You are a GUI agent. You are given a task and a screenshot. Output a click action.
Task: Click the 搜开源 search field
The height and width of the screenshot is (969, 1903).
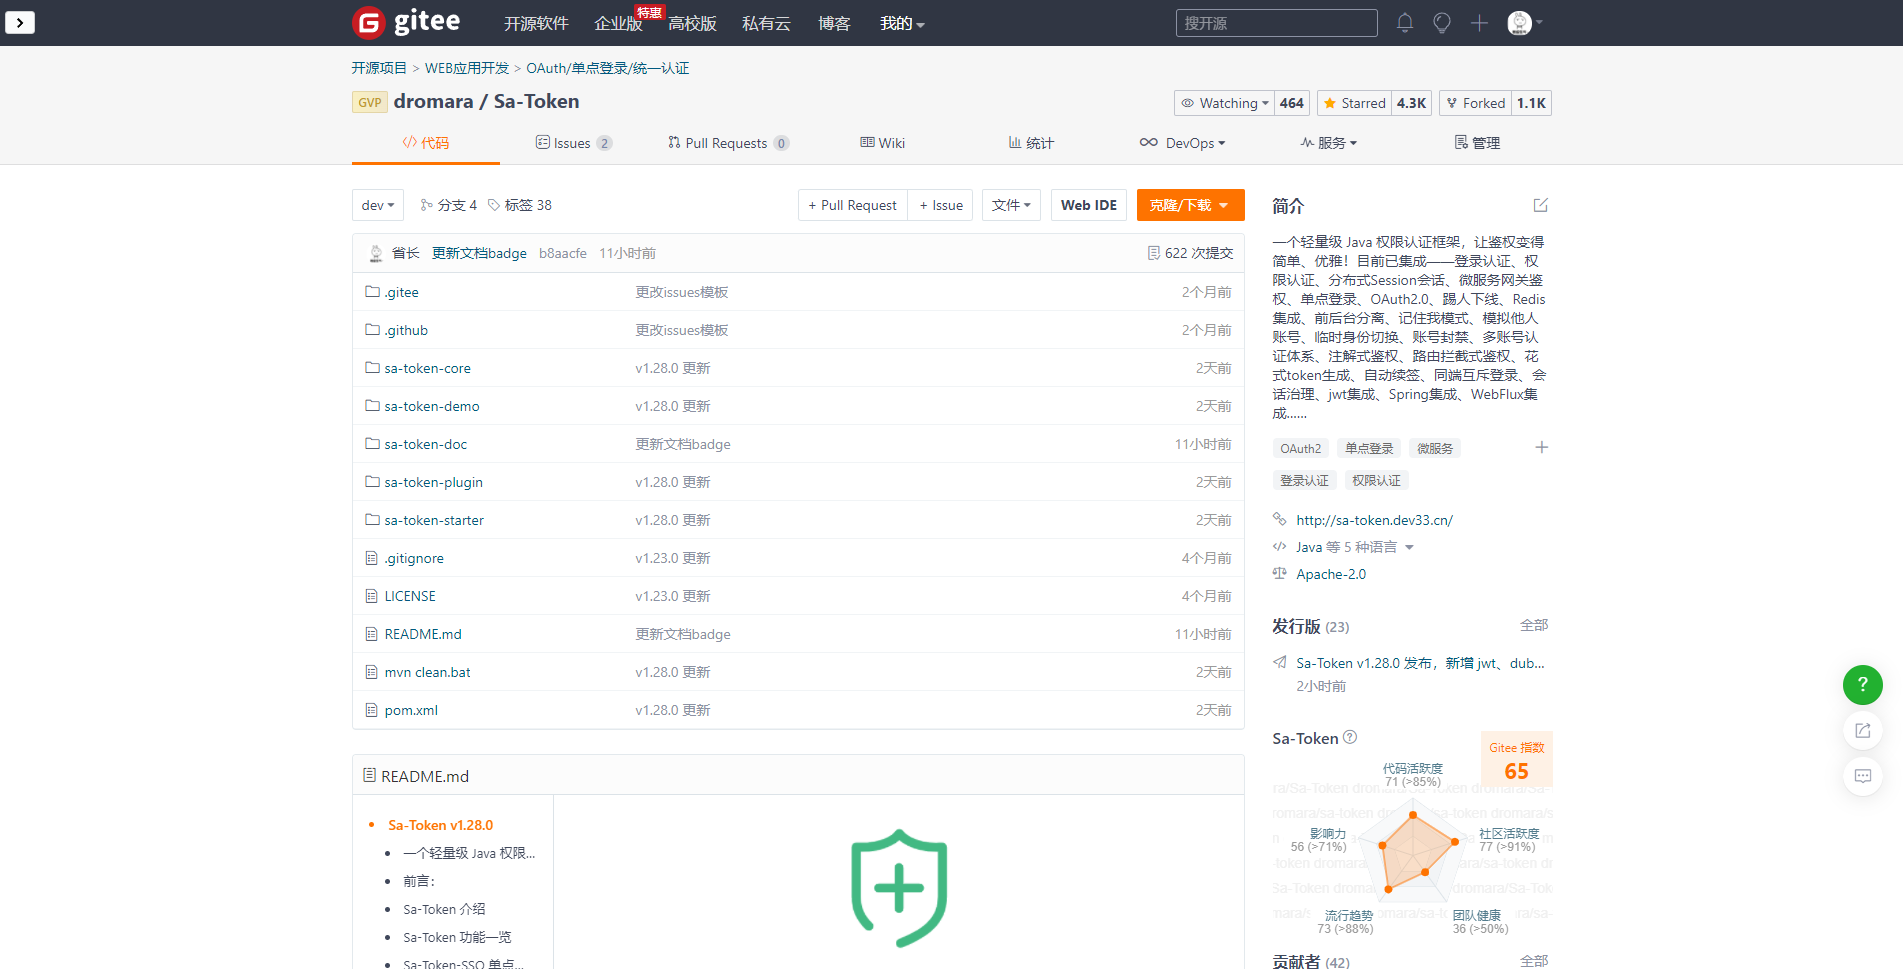pos(1276,23)
